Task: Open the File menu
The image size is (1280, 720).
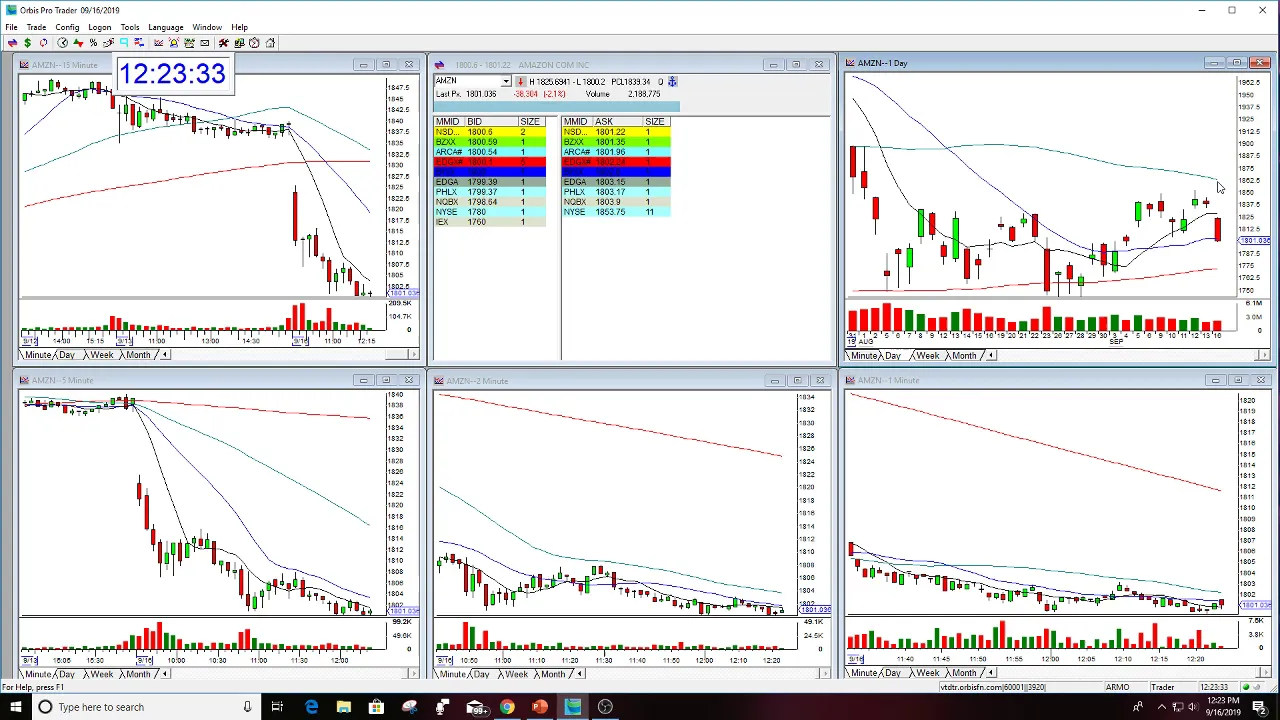Action: click(x=11, y=27)
